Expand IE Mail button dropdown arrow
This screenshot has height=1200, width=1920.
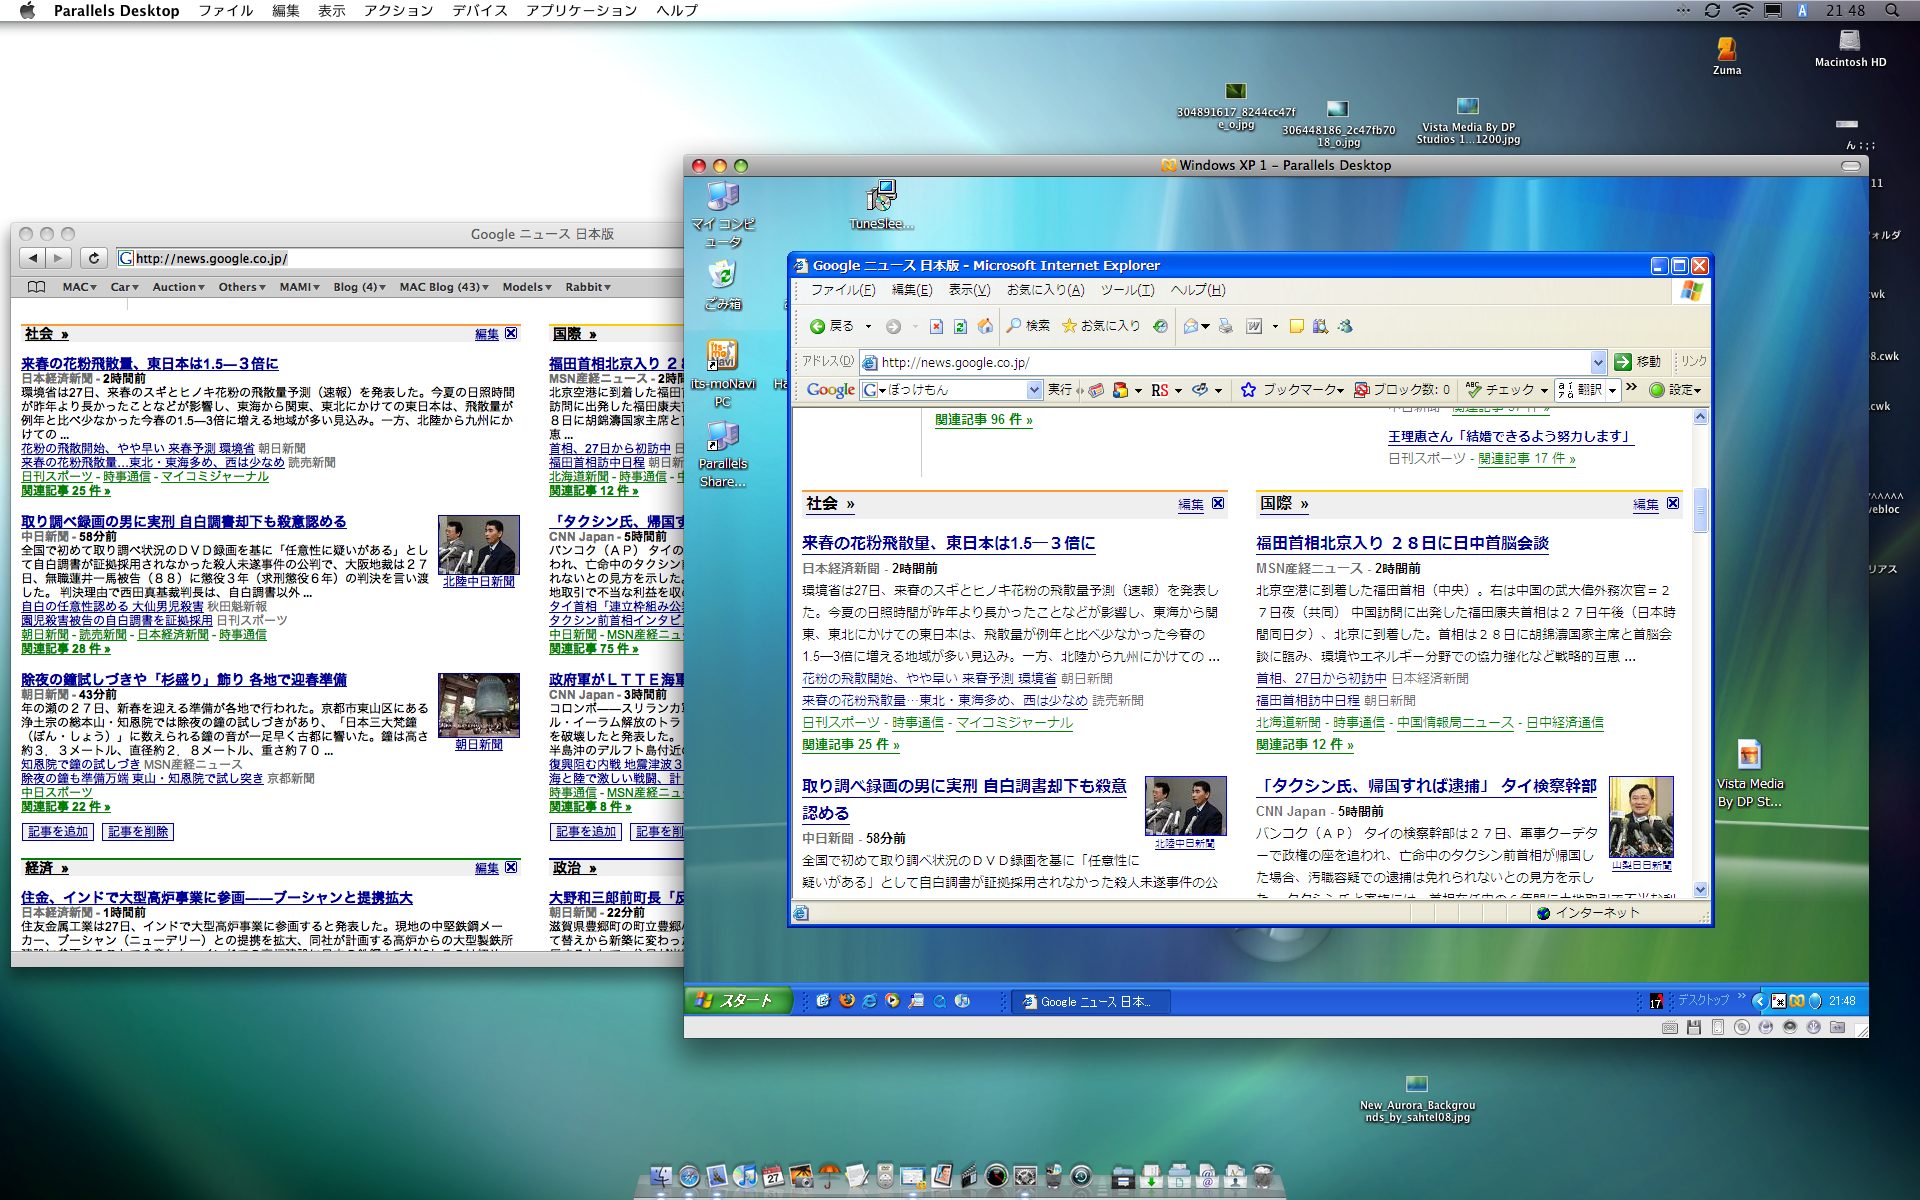click(1205, 326)
